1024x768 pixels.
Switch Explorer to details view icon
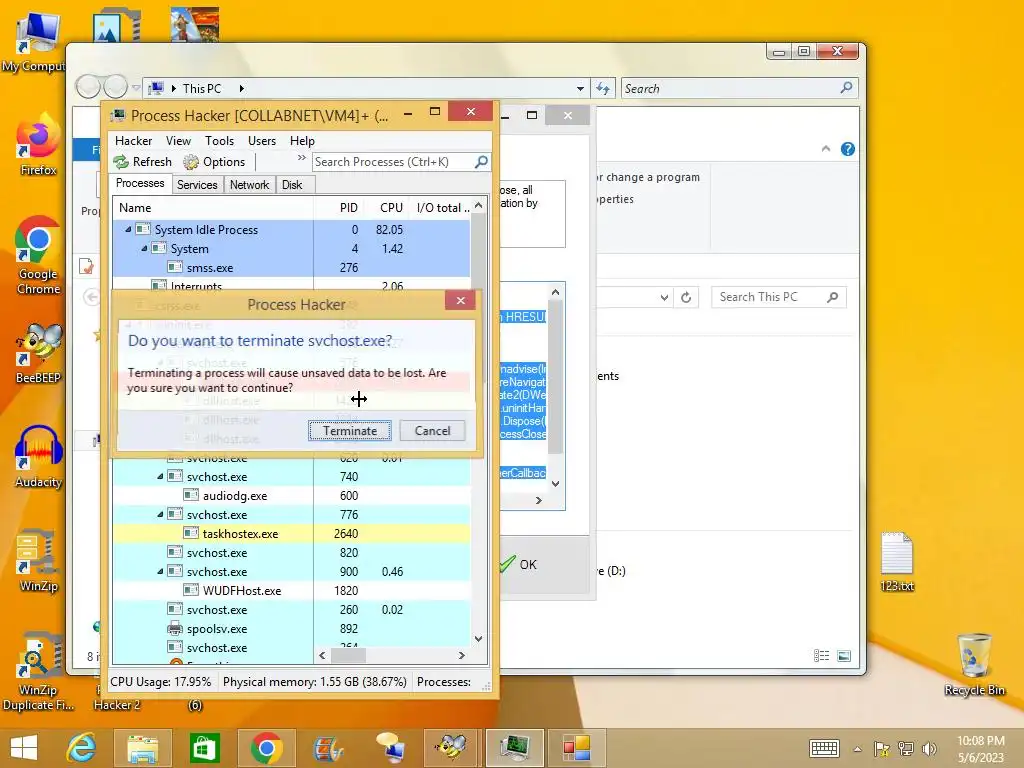[822, 655]
